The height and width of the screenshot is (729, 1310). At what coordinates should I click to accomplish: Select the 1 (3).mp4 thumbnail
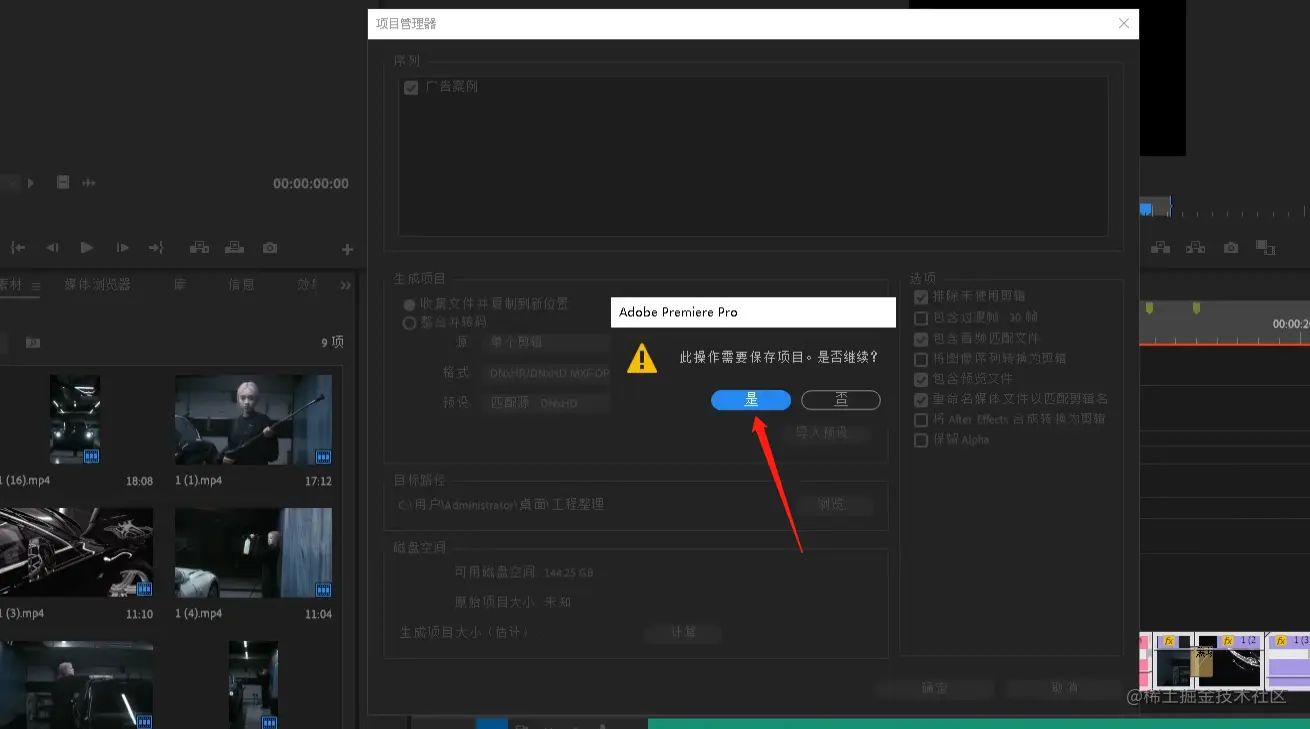coord(76,552)
